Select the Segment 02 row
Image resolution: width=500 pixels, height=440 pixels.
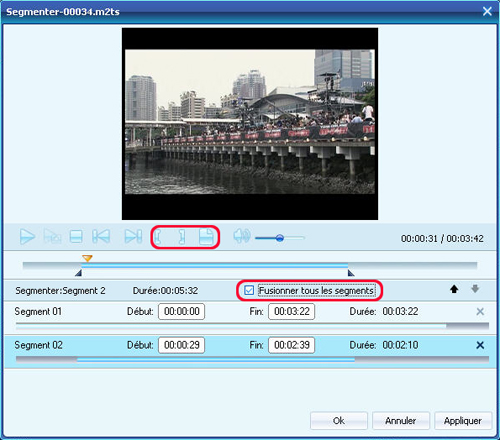[x=250, y=352]
